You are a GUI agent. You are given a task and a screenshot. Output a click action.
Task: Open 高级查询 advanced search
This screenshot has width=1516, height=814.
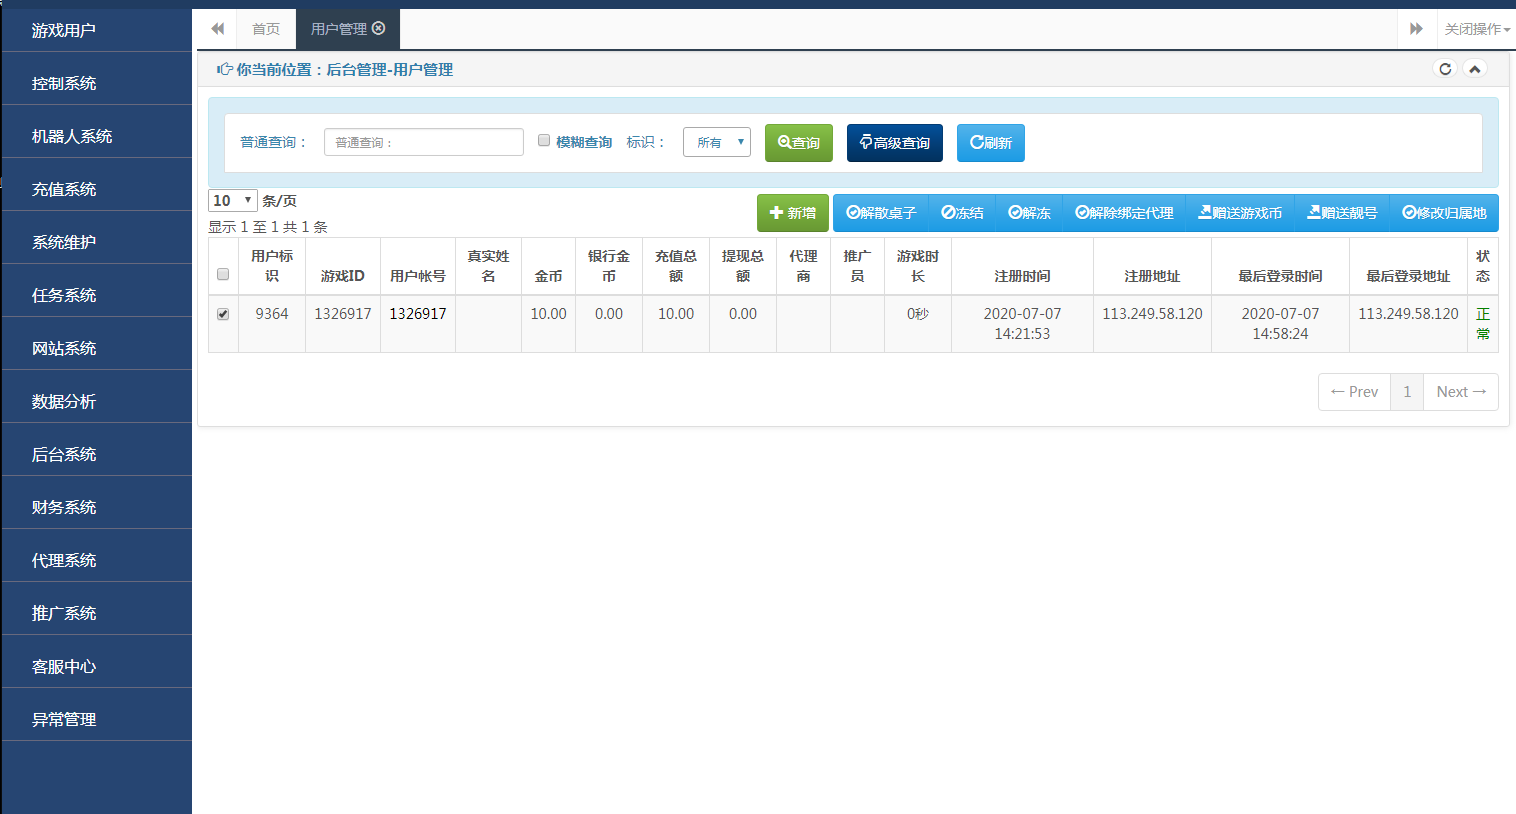894,143
